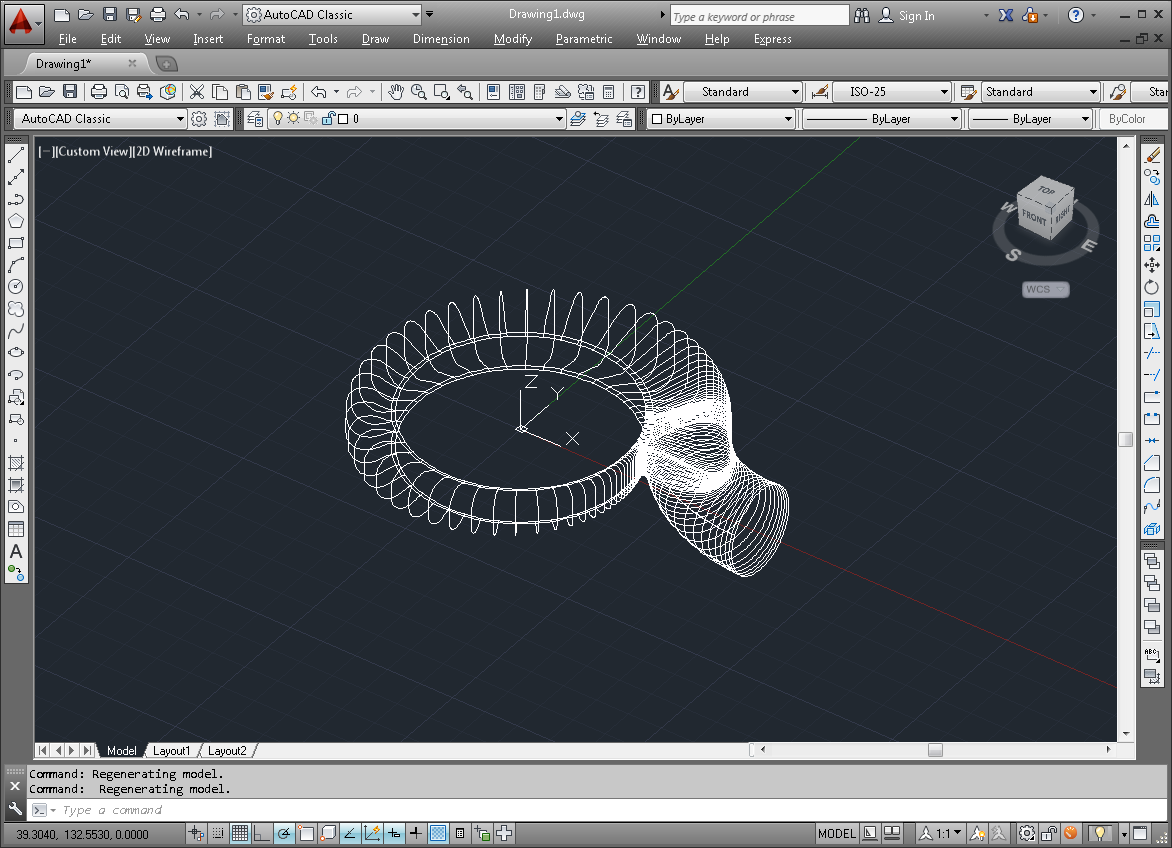Select the Circle draw tool

(16, 287)
